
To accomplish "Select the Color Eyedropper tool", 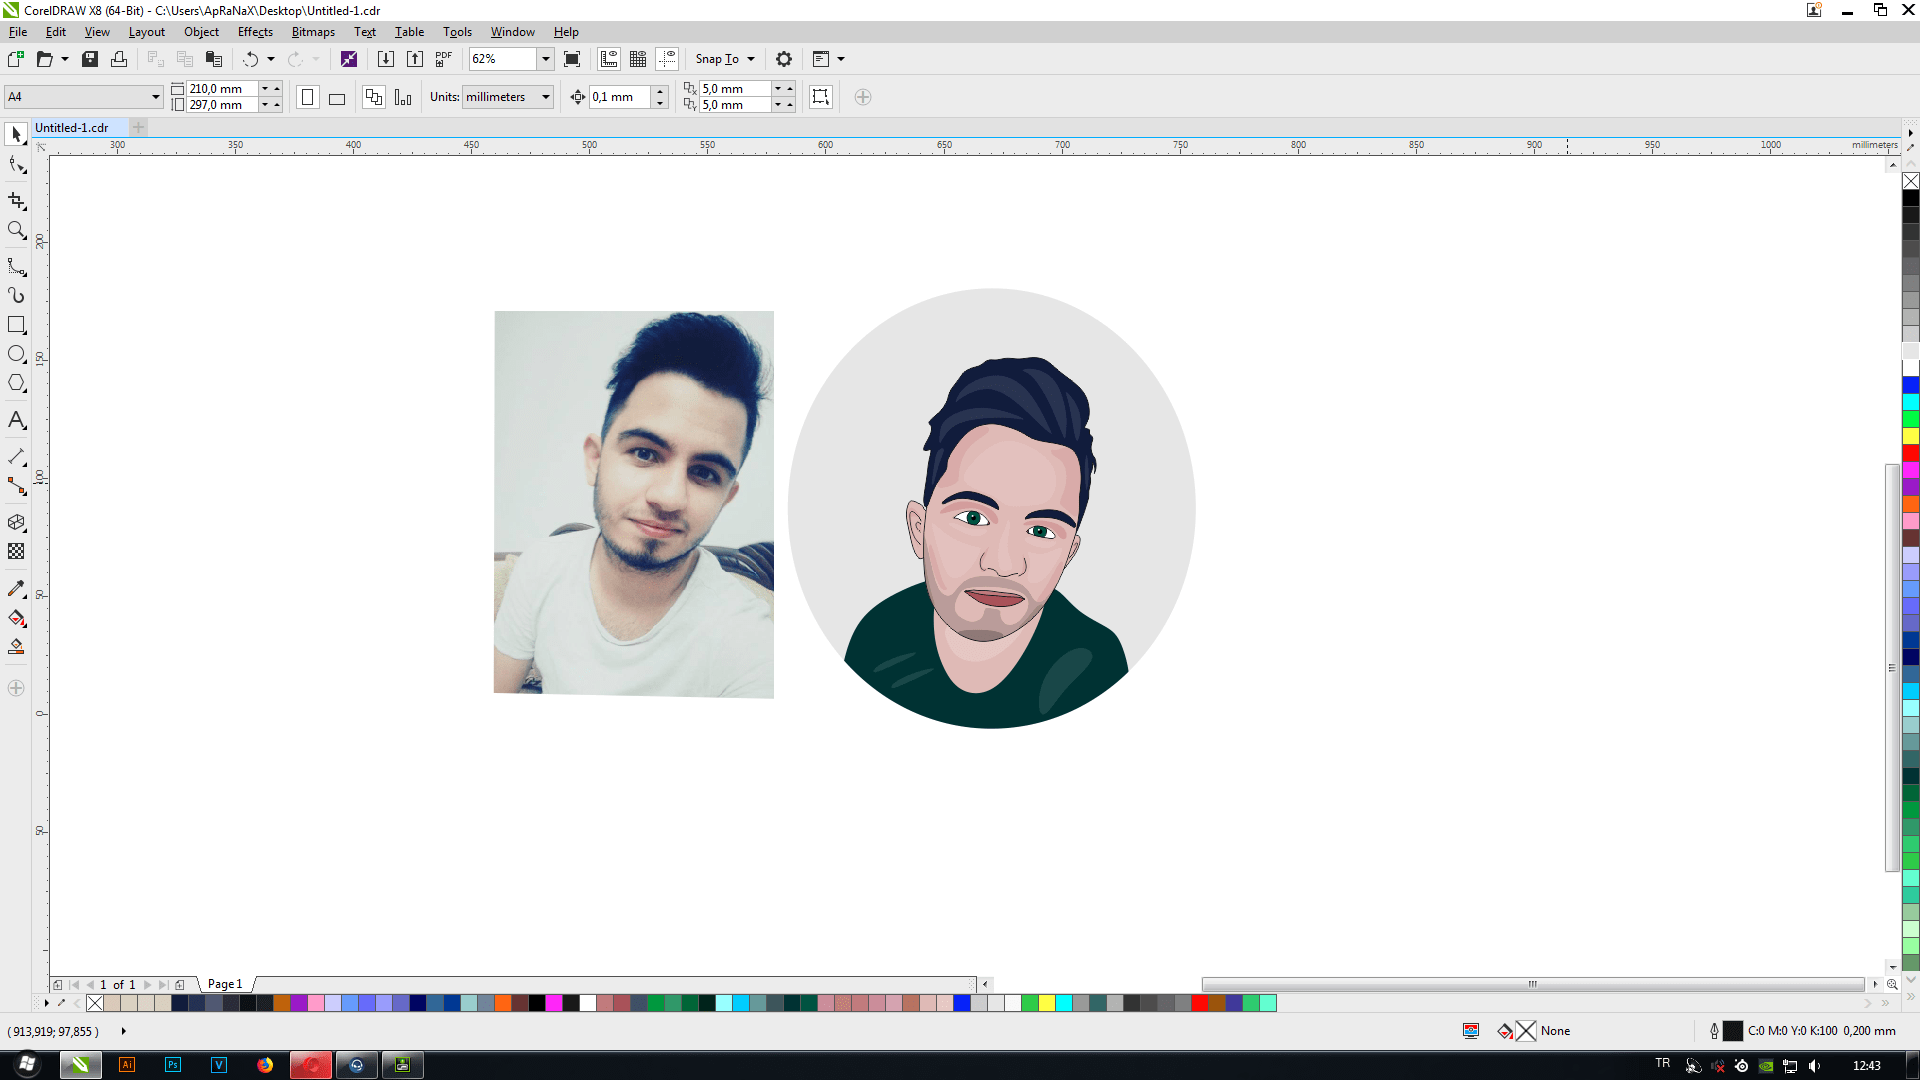I will (16, 589).
